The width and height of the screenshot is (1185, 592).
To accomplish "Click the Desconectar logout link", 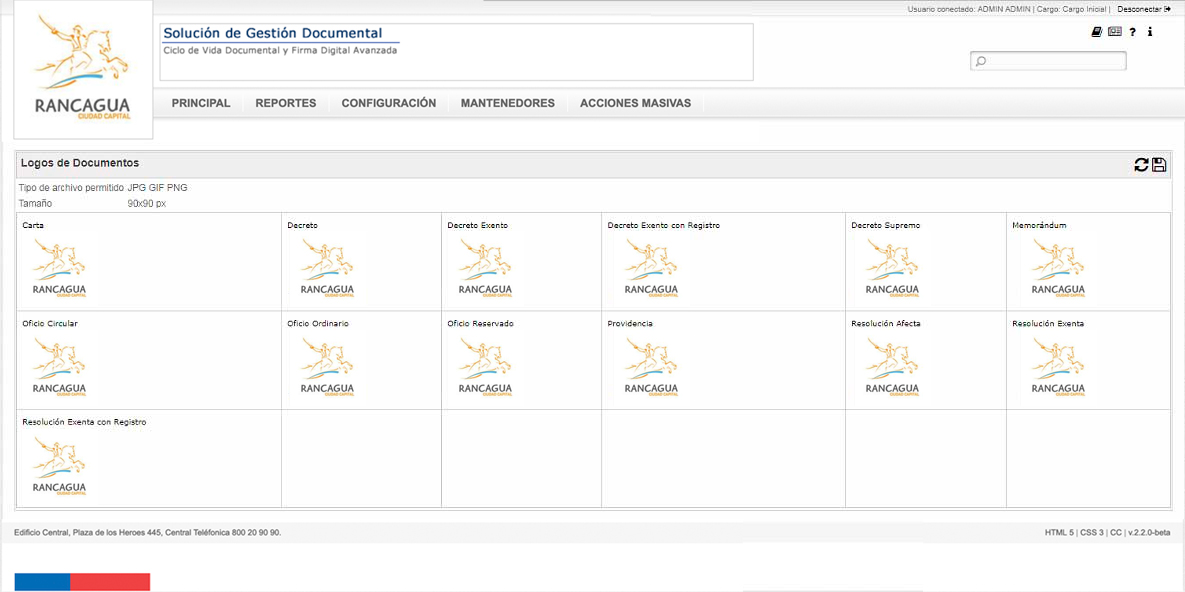I will [x=1143, y=9].
